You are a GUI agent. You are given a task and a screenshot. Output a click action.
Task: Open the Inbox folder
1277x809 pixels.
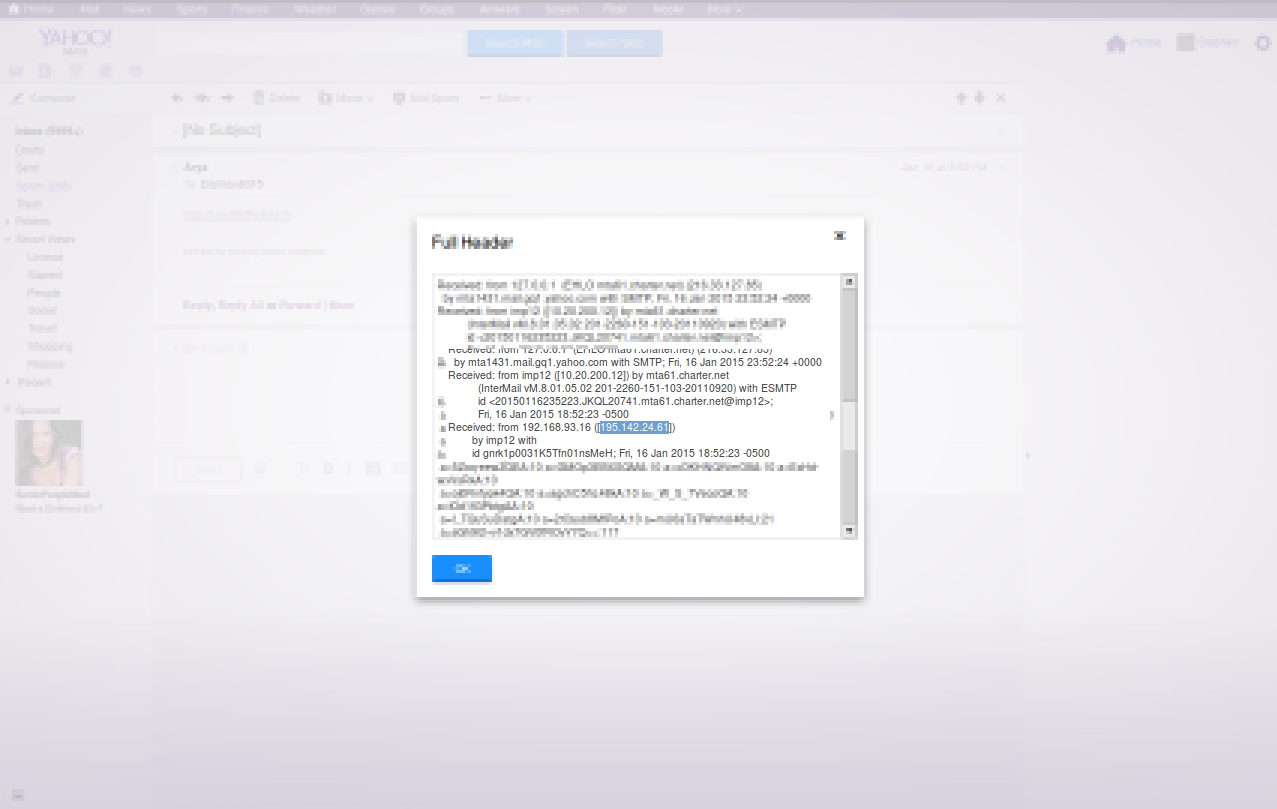tap(48, 131)
